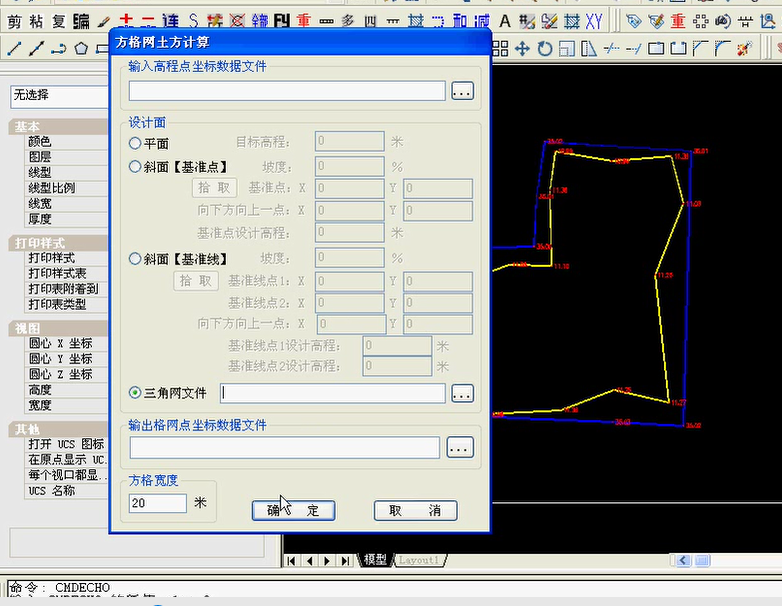This screenshot has height=606, width=782.
Task: Click the 剪 (cut) toolbar icon
Action: click(x=15, y=21)
